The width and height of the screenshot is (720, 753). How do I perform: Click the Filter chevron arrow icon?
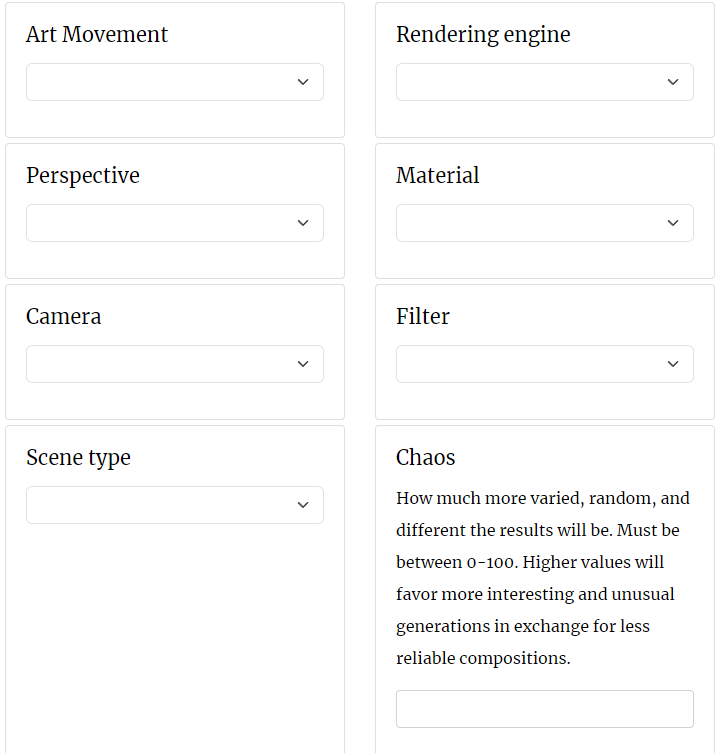[x=673, y=364]
